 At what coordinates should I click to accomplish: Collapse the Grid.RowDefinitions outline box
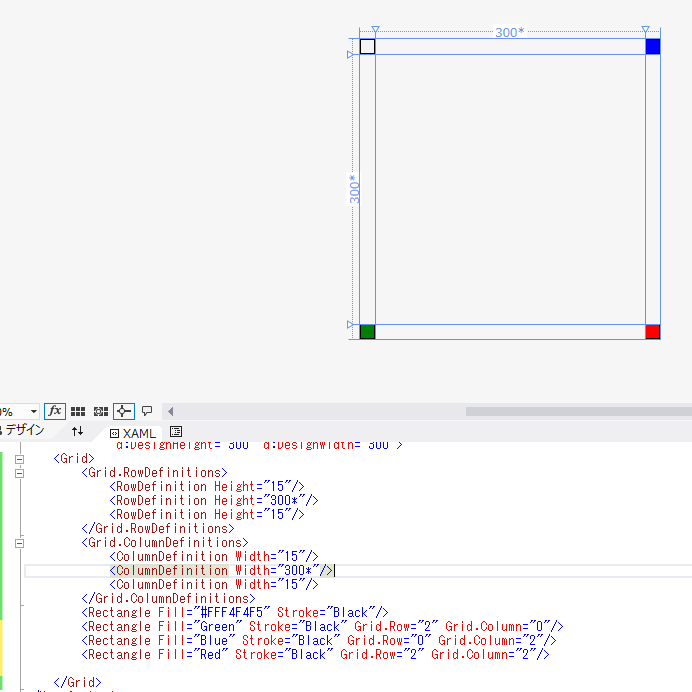click(19, 474)
